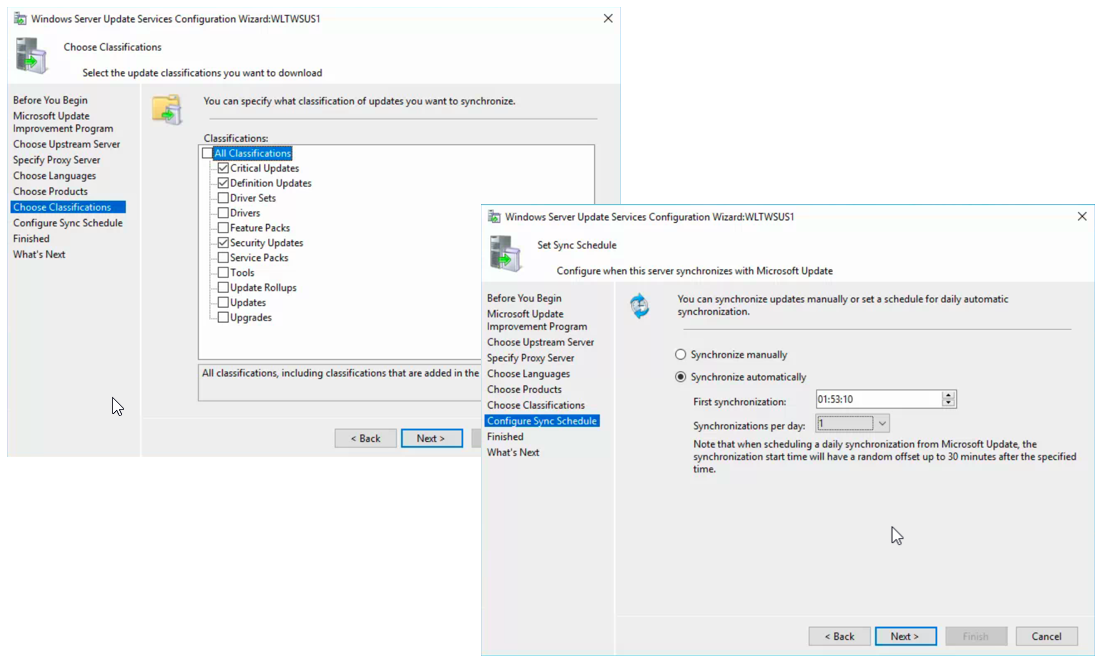Select What's Next in Classifications window
The width and height of the screenshot is (1104, 662).
[39, 254]
